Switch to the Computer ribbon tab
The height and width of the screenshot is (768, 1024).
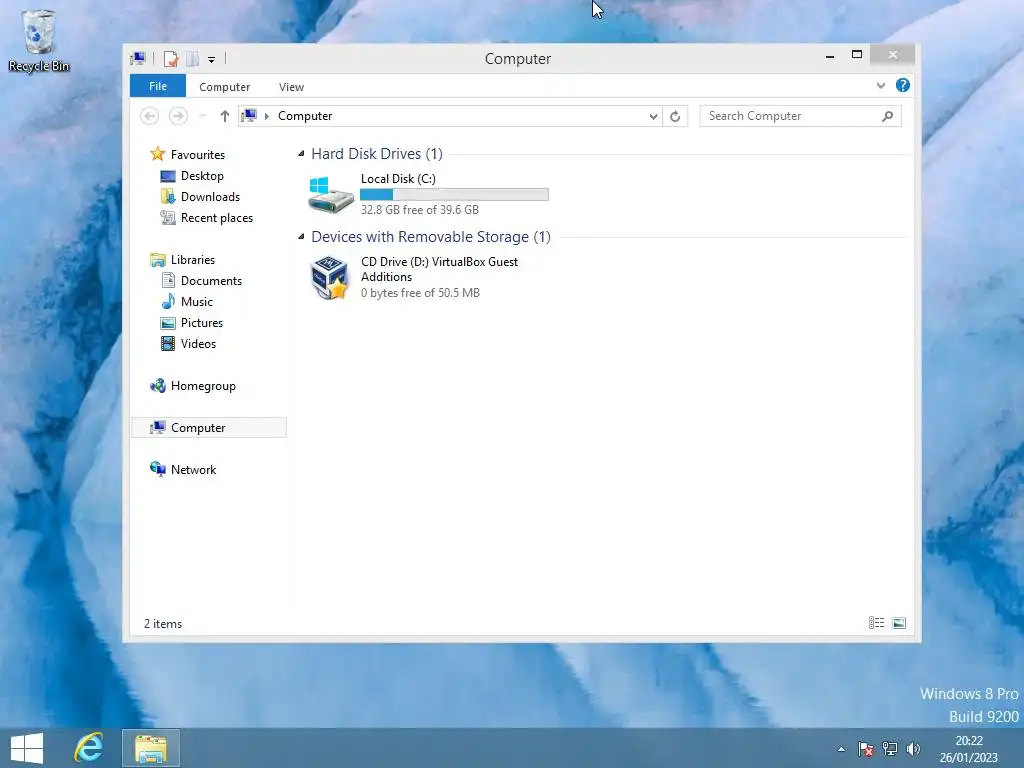pos(225,87)
